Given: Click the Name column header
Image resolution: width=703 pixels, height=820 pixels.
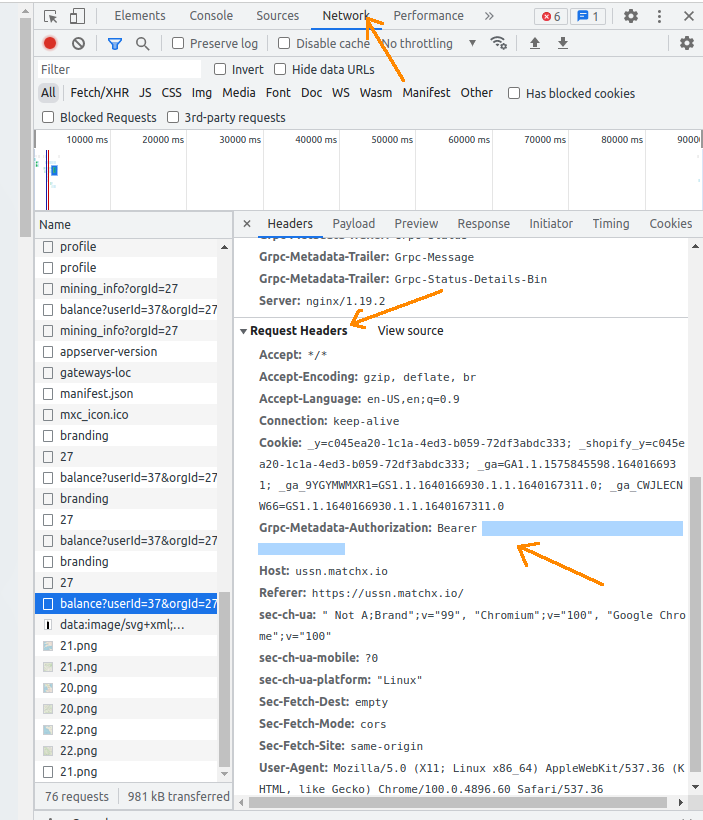Looking at the screenshot, I should 133,224.
